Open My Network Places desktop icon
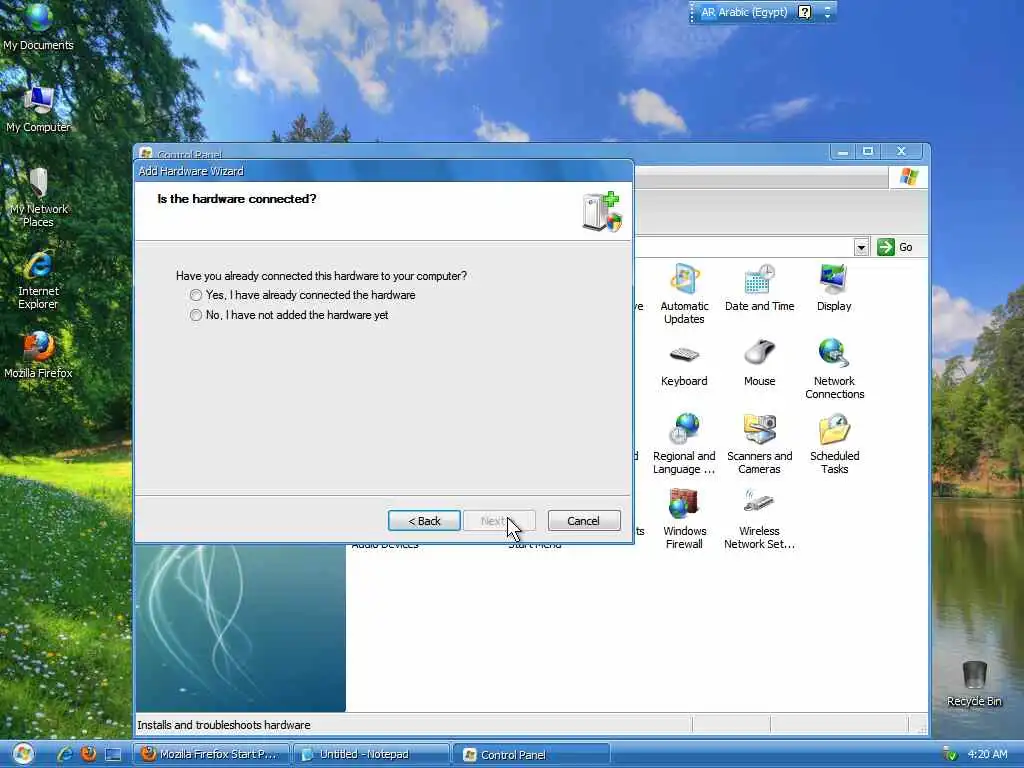This screenshot has width=1024, height=768. pyautogui.click(x=38, y=197)
